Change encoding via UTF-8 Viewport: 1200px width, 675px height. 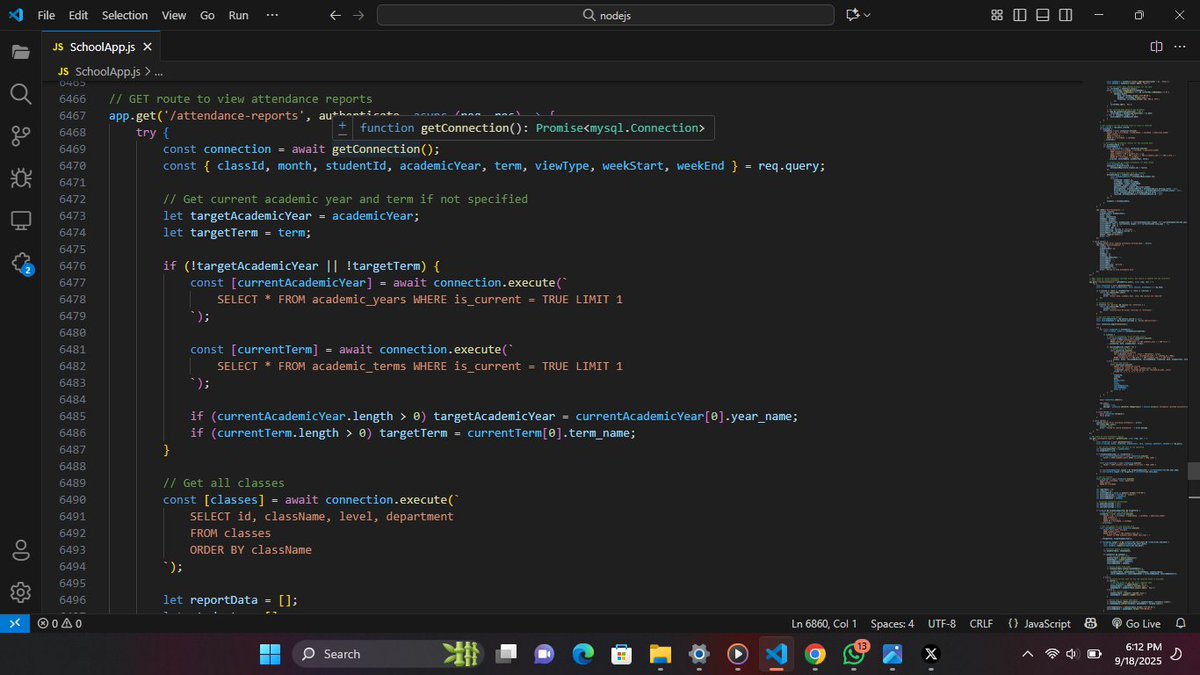(x=942, y=623)
